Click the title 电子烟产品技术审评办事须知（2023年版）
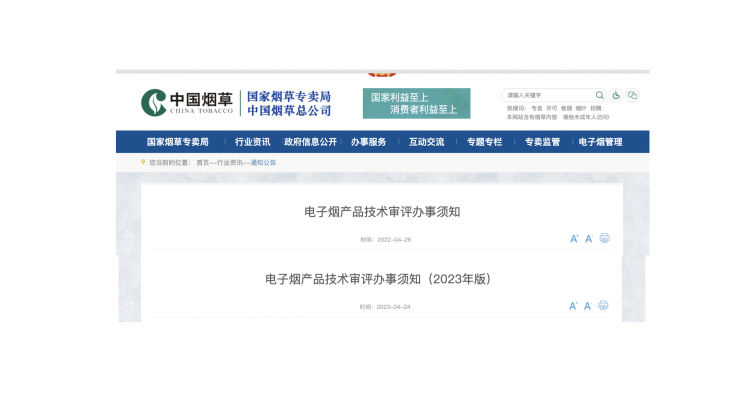The image size is (750, 414). [378, 279]
